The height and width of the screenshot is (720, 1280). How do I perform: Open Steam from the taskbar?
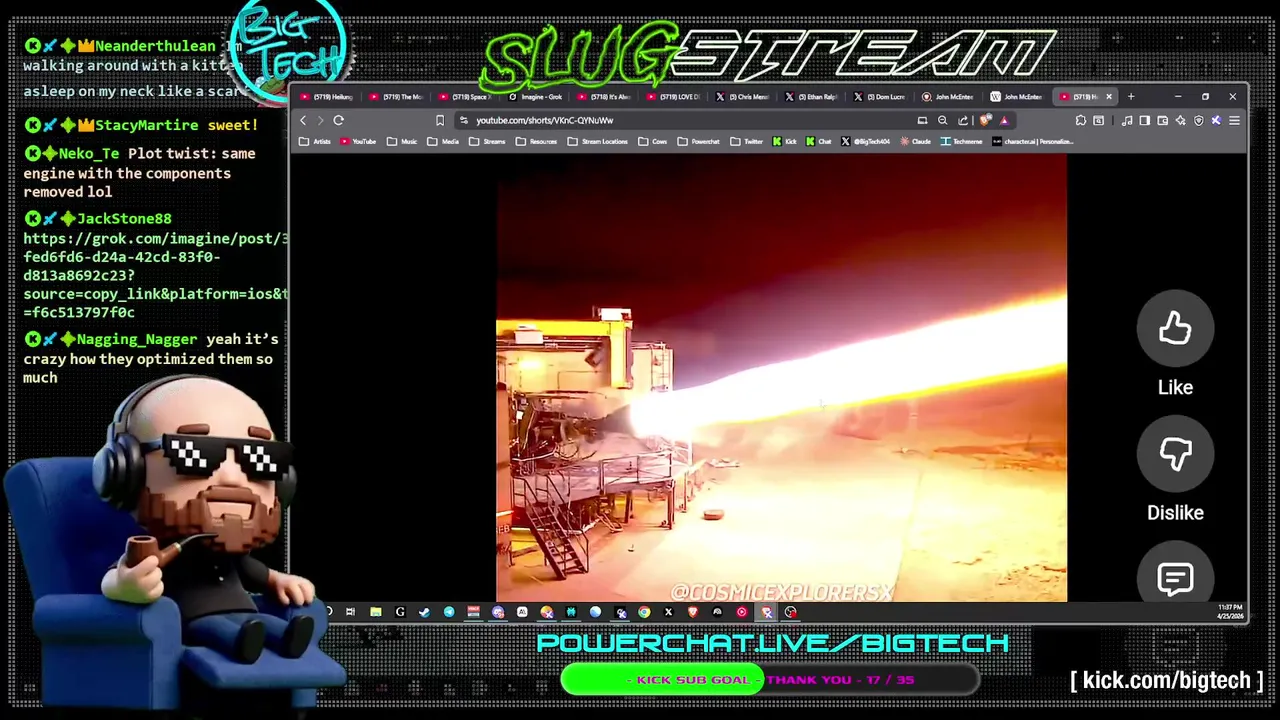click(424, 612)
